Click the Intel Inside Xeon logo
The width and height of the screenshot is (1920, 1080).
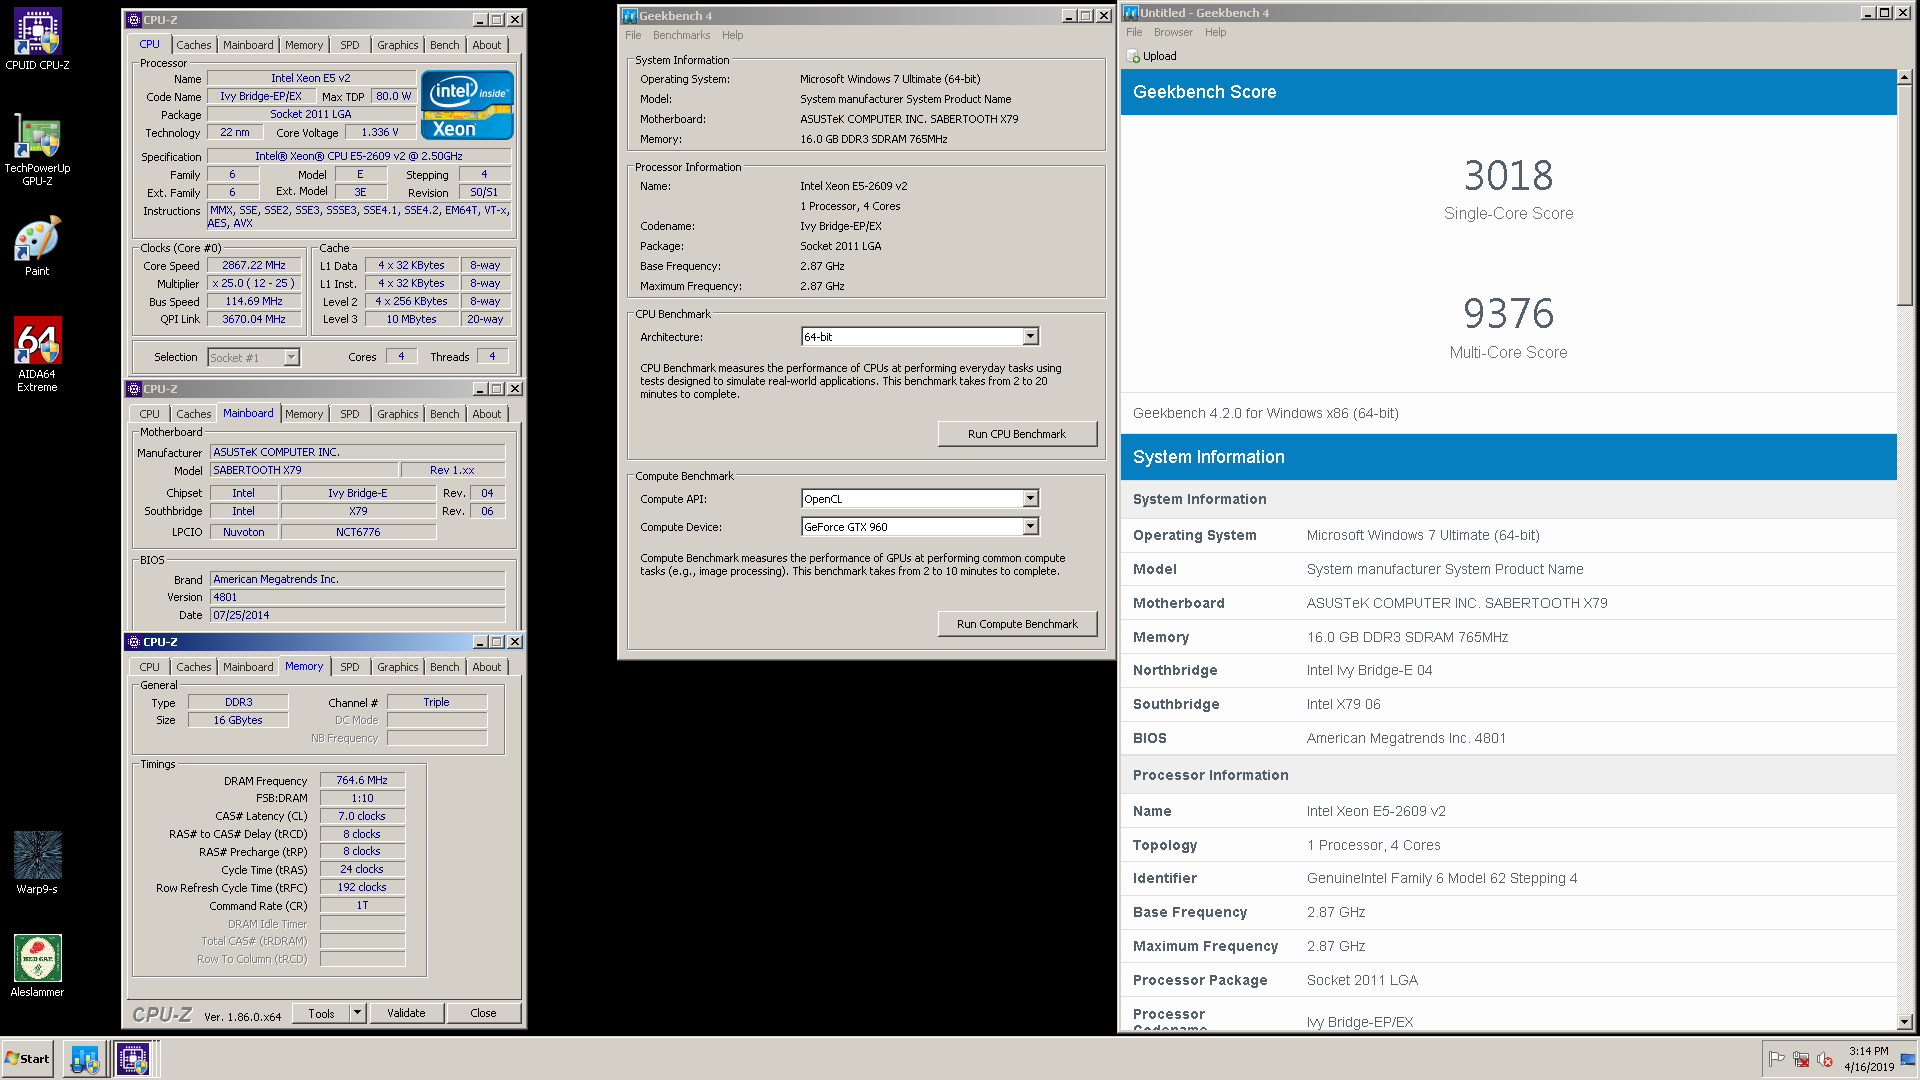pyautogui.click(x=467, y=104)
